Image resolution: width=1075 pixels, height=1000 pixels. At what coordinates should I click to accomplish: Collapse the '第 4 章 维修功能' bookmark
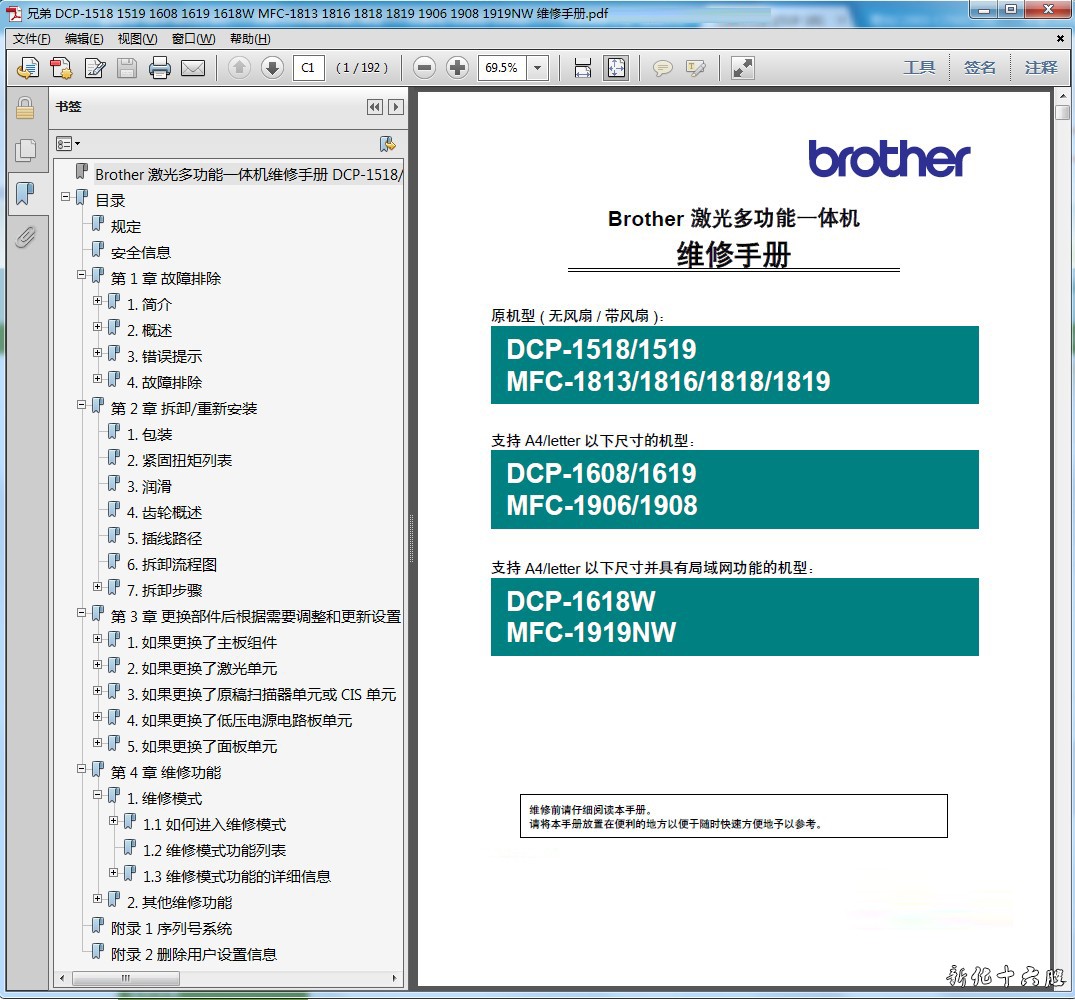tap(82, 768)
